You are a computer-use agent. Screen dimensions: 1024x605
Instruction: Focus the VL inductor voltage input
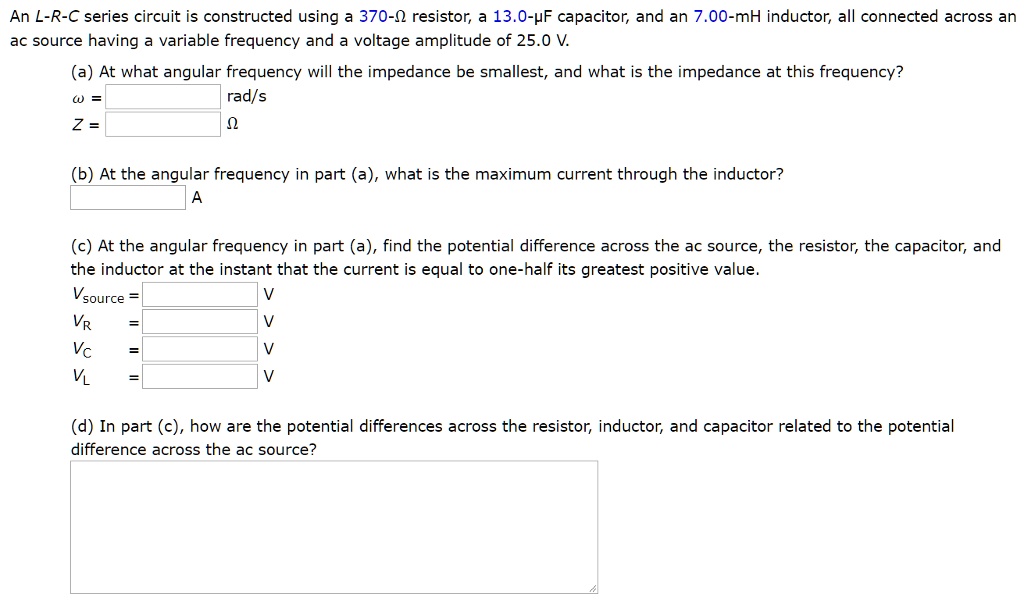click(x=200, y=376)
